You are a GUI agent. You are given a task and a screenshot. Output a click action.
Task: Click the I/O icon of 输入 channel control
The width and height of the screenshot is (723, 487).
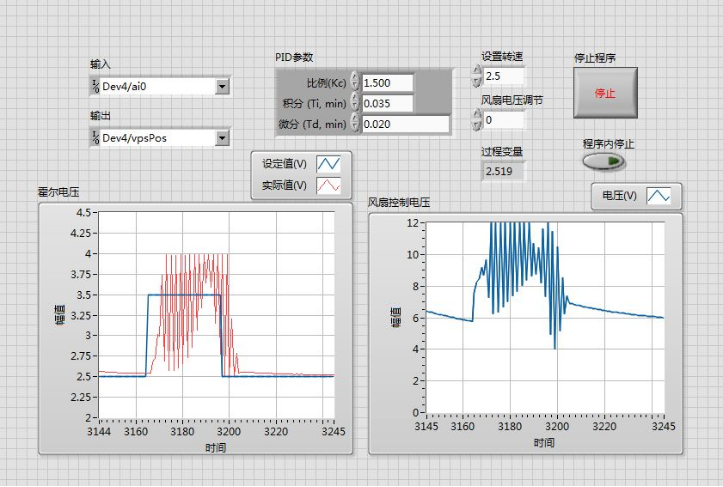tap(95, 87)
